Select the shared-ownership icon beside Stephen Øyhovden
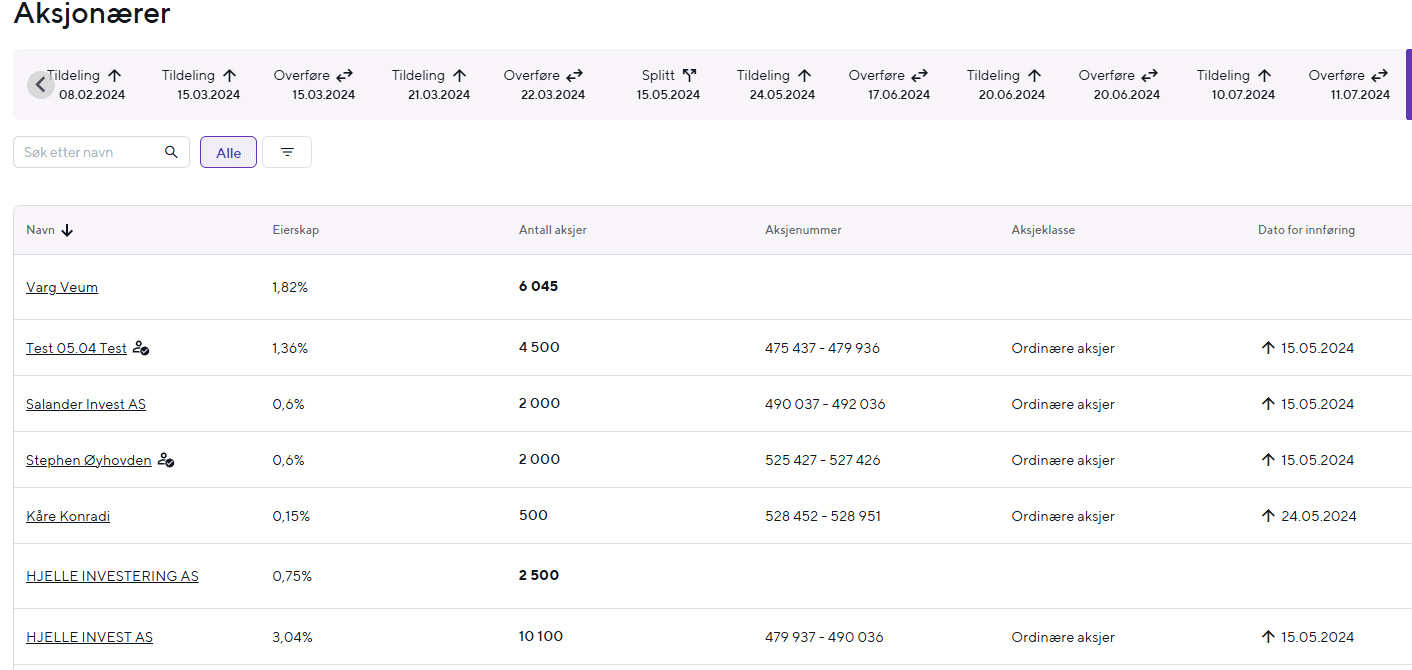 166,461
